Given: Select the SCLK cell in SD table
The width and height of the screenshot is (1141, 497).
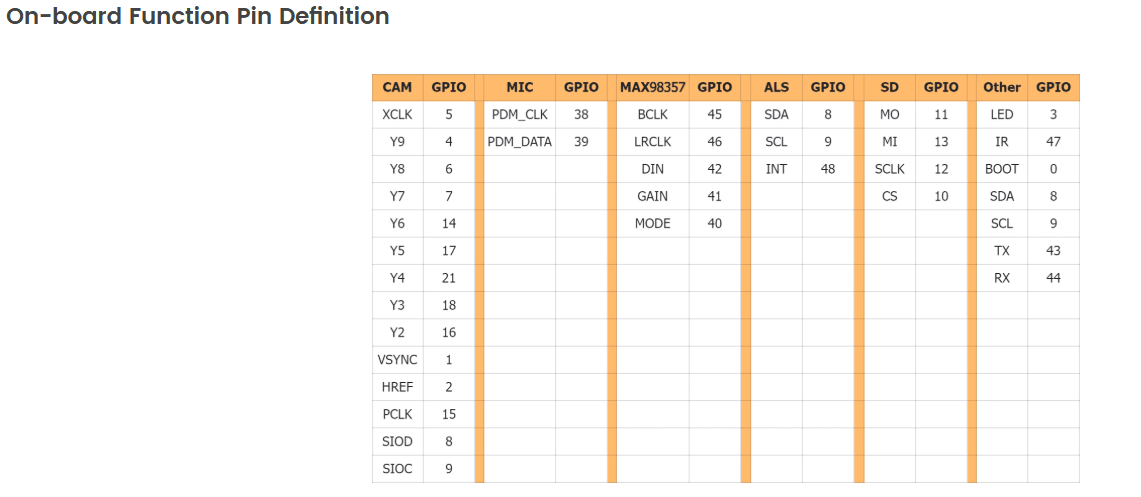Looking at the screenshot, I should coord(889,169).
